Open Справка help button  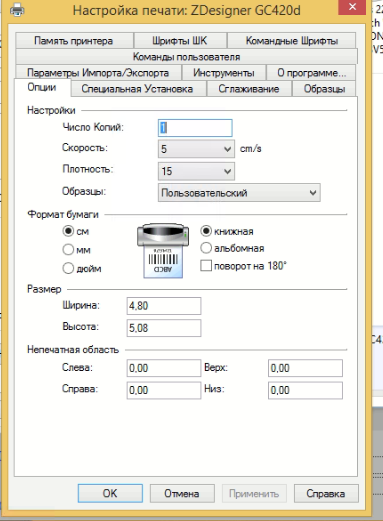pyautogui.click(x=326, y=493)
